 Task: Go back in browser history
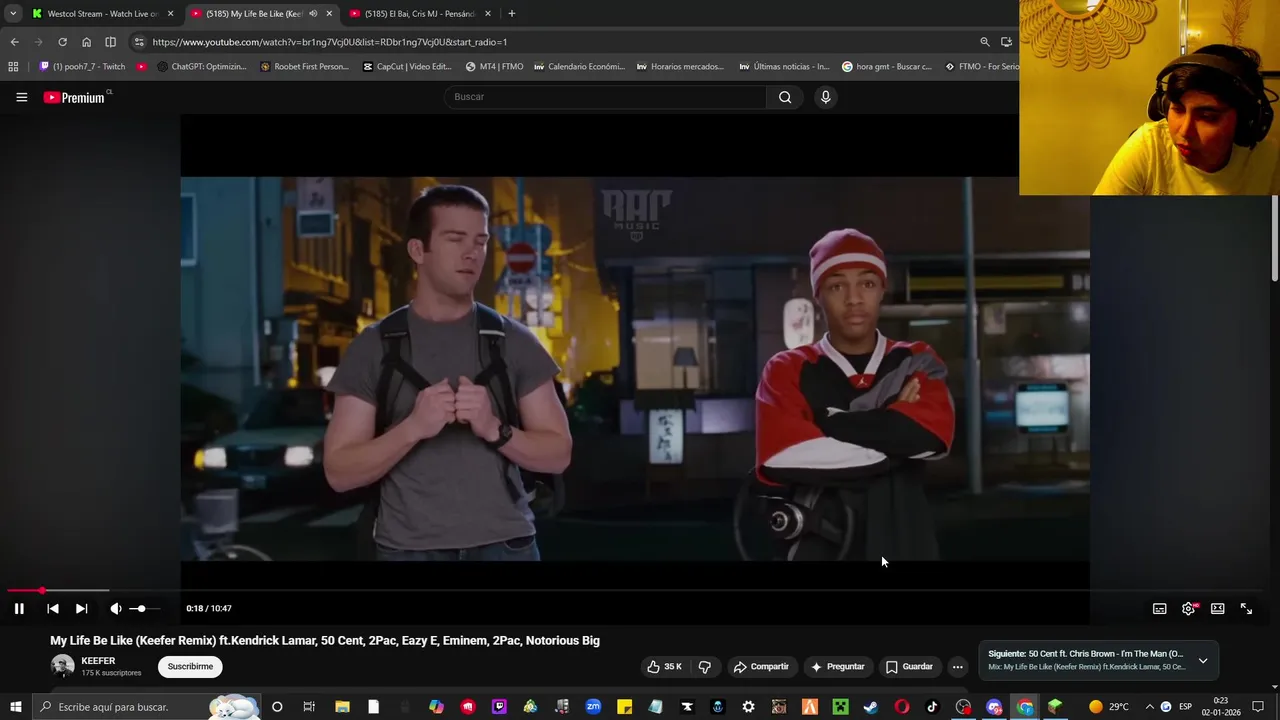pyautogui.click(x=14, y=42)
